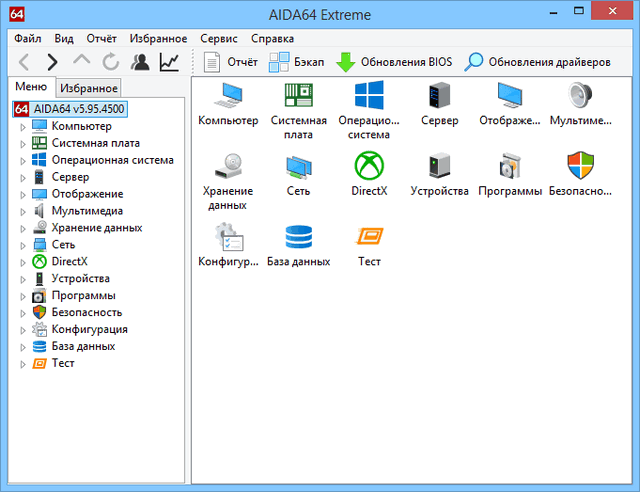Viewport: 640px width, 492px height.
Task: Open the Тест benchmark icon in main pane
Action: coord(369,236)
